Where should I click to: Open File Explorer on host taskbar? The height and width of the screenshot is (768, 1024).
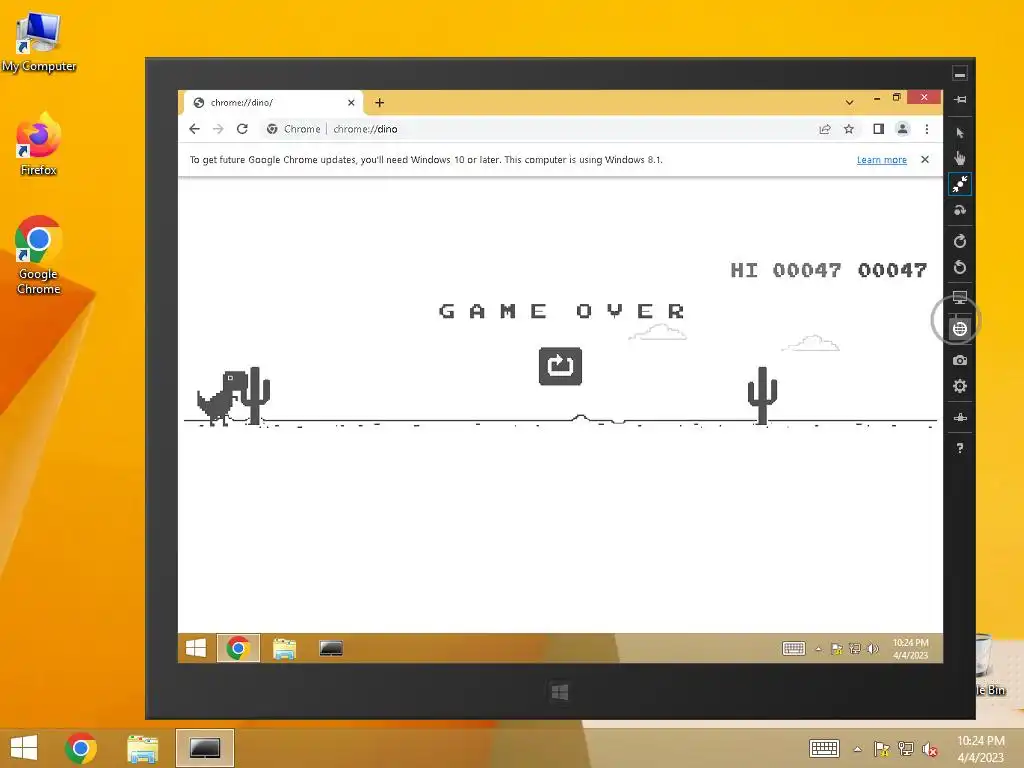coord(142,748)
